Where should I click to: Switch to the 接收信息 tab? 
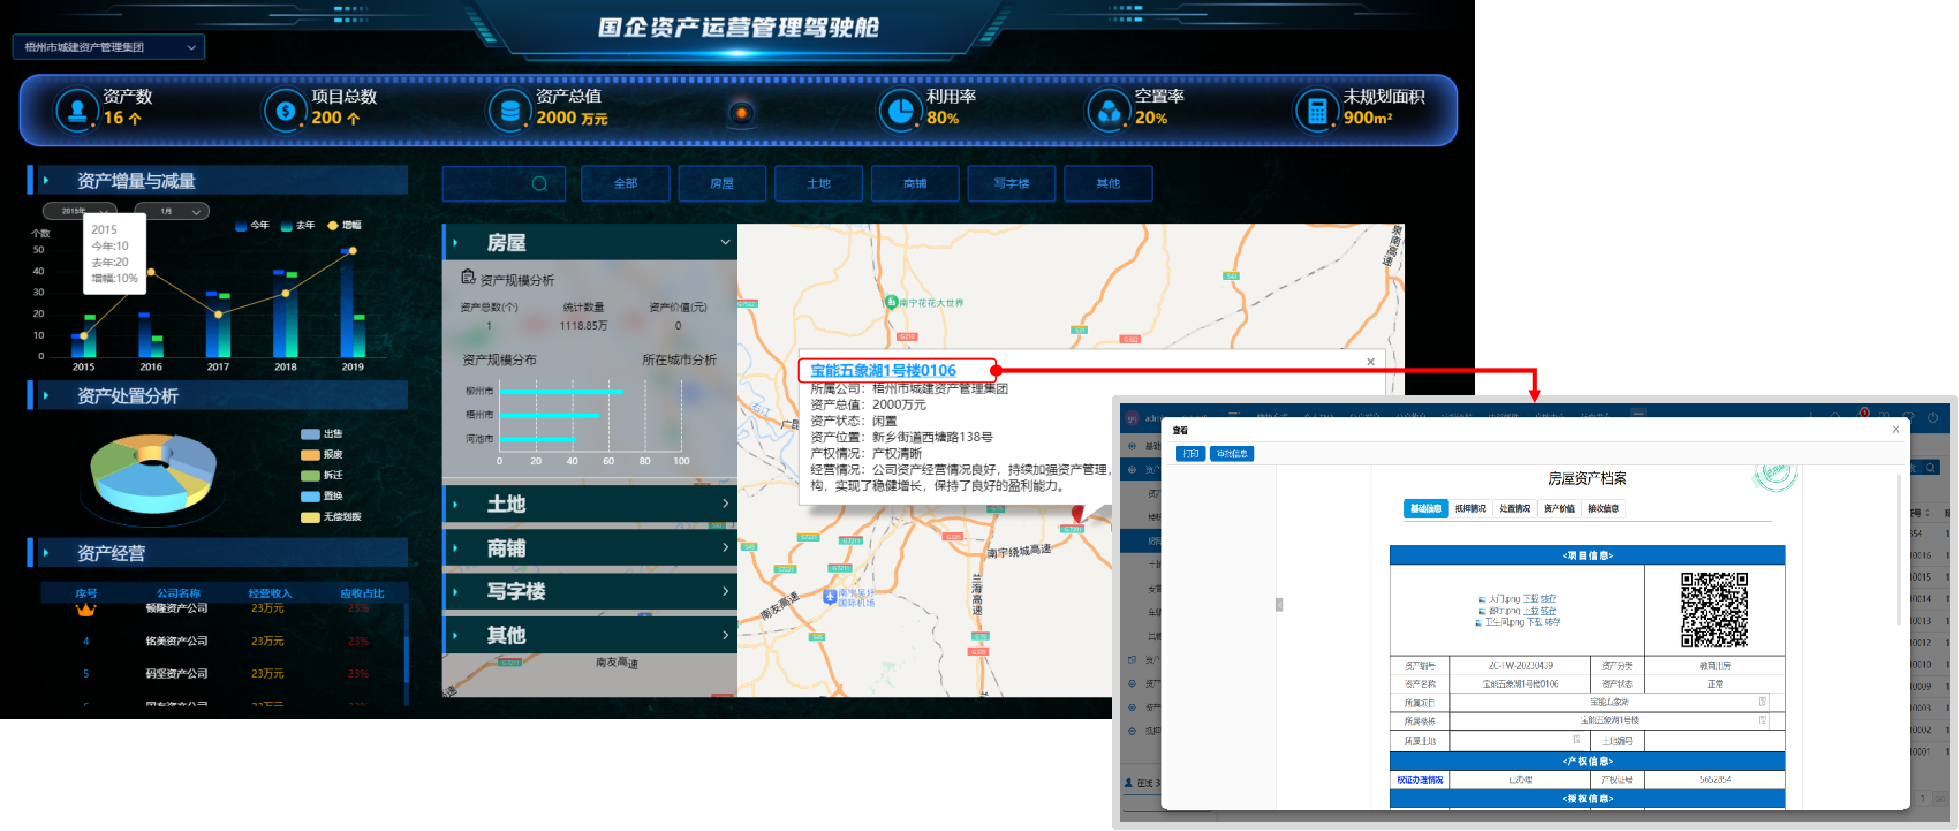(1603, 509)
